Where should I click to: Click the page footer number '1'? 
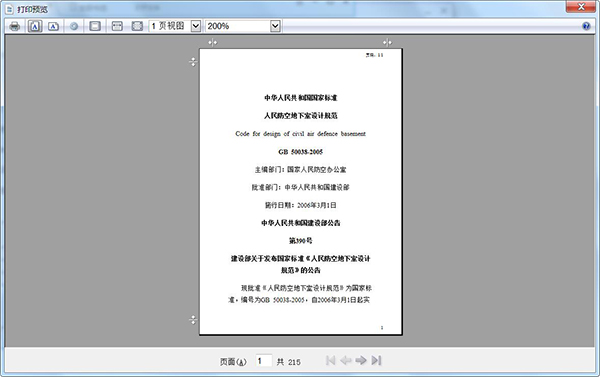[382, 328]
